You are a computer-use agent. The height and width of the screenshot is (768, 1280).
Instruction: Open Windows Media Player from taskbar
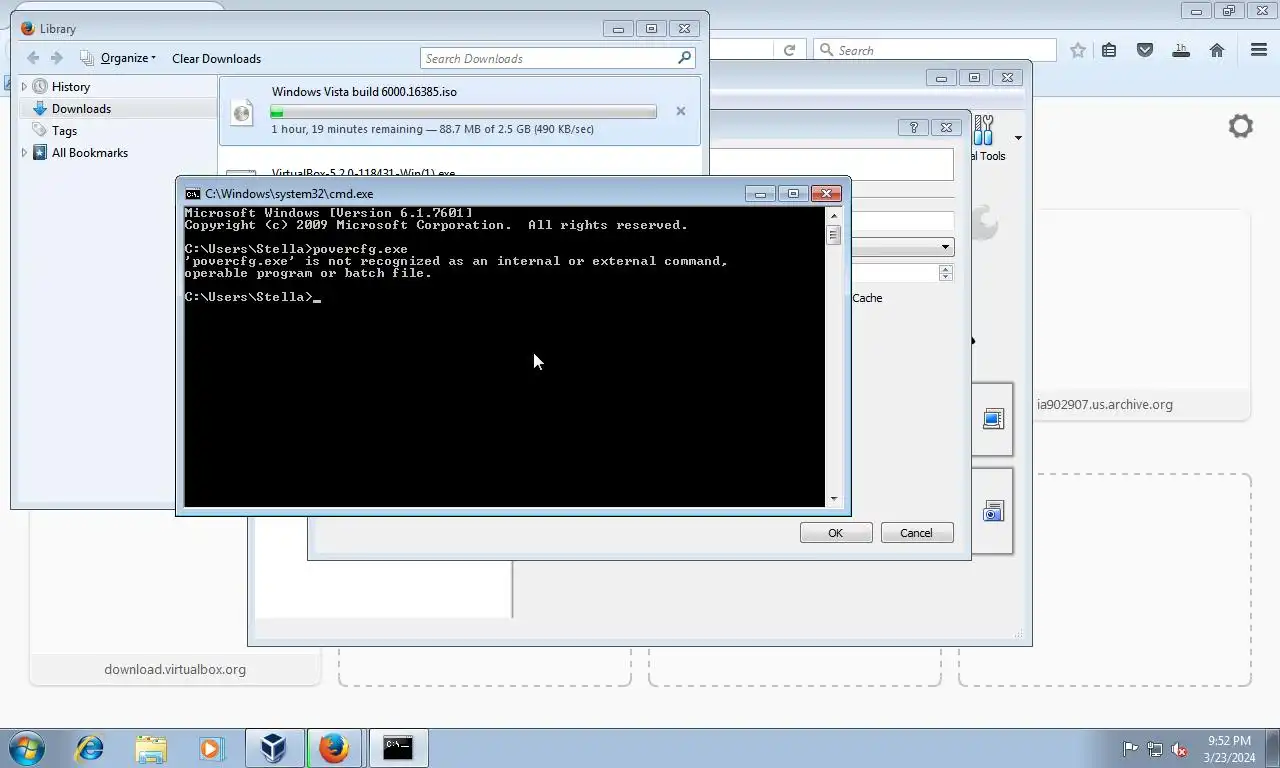pyautogui.click(x=211, y=748)
